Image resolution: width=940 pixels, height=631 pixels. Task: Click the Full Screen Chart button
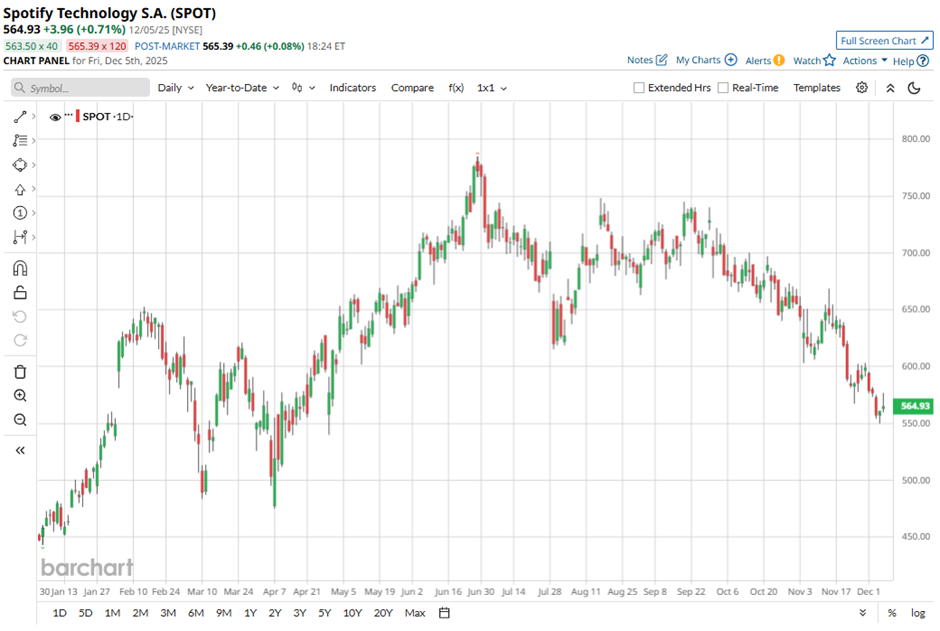[884, 40]
